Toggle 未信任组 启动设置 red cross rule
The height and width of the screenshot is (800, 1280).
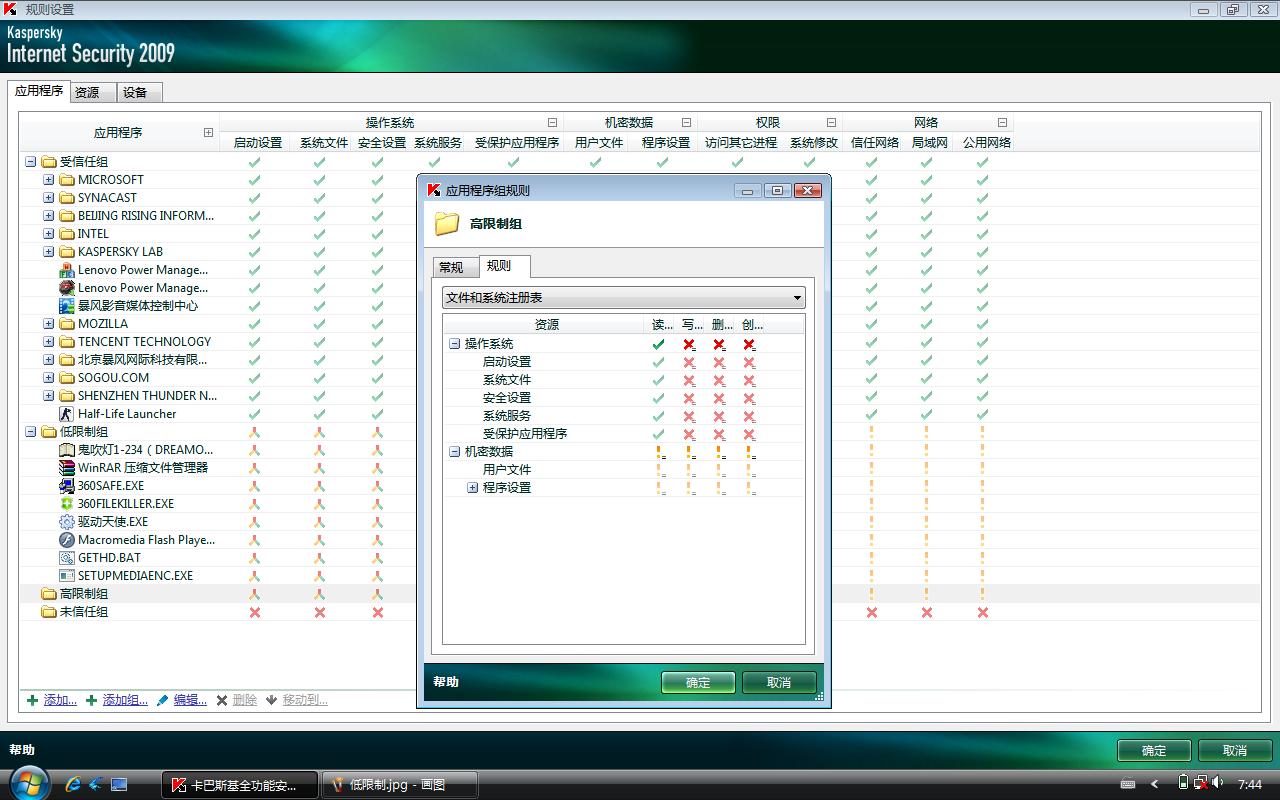254,612
